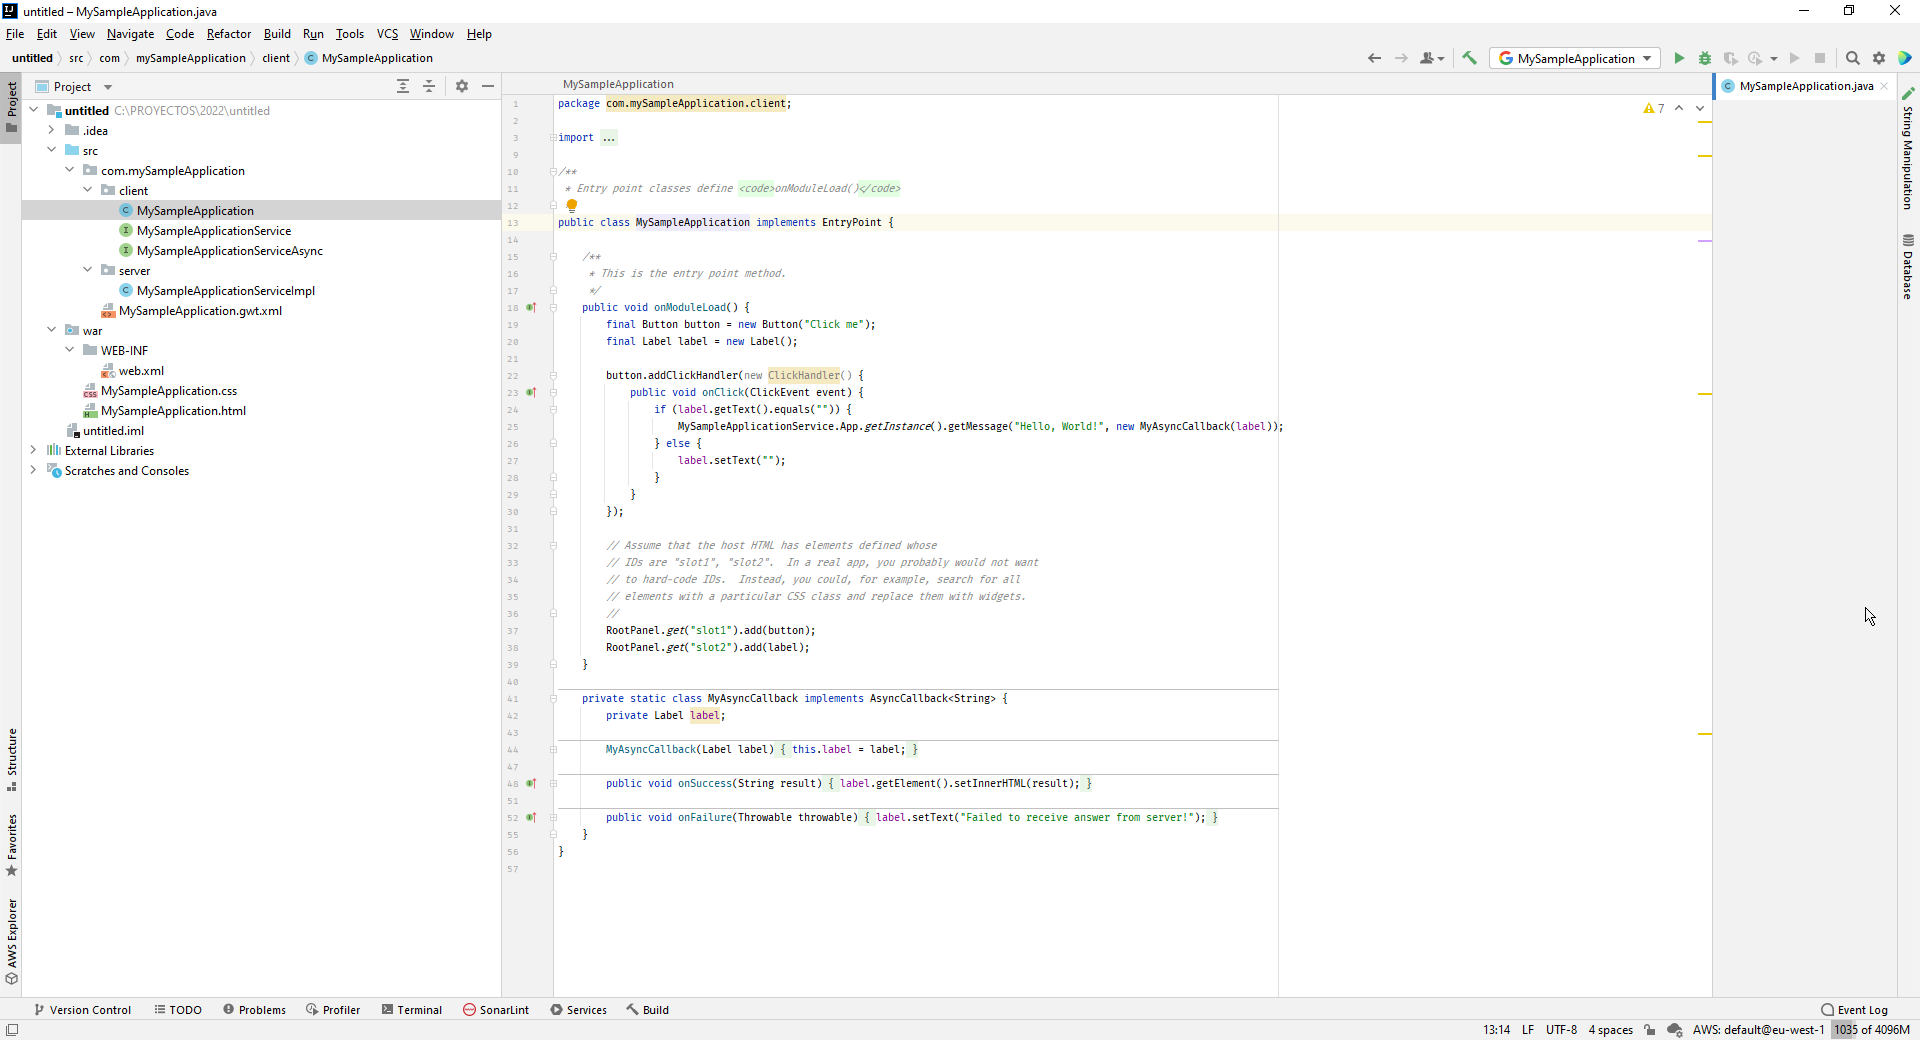1920x1040 pixels.
Task: Hide the Project tool window
Action: [488, 87]
